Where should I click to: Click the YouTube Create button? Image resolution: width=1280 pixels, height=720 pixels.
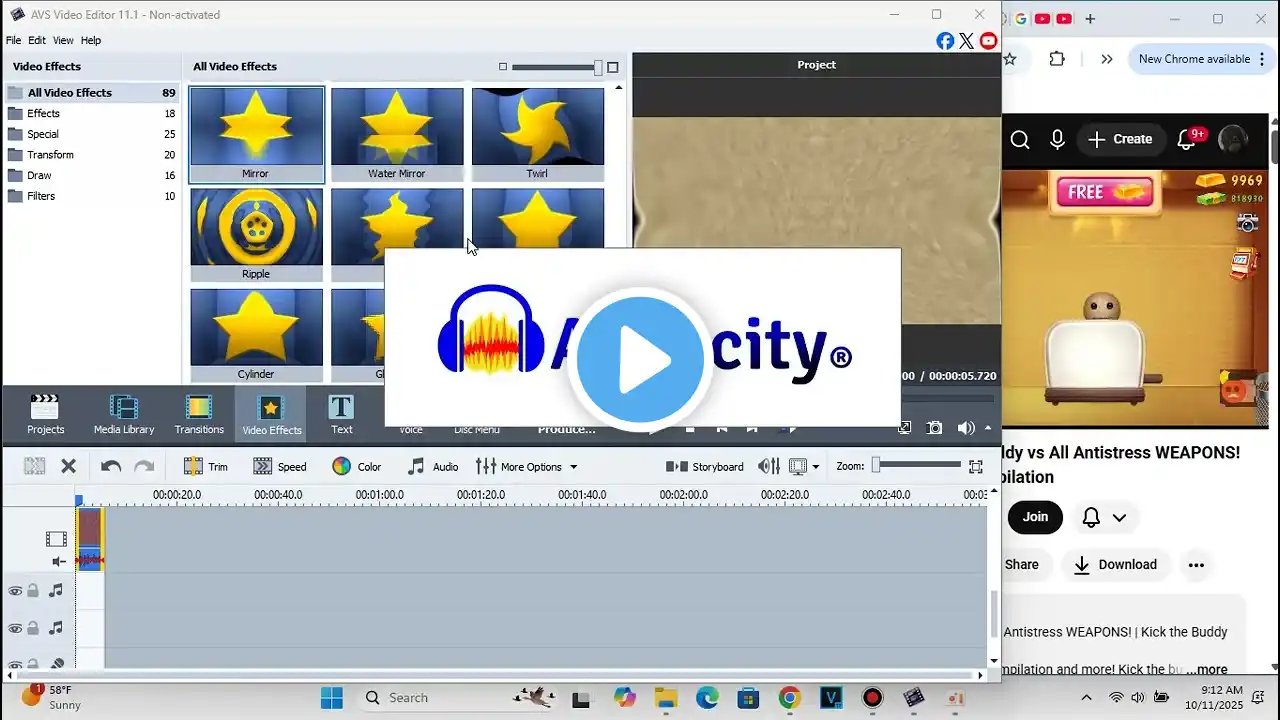point(1120,140)
